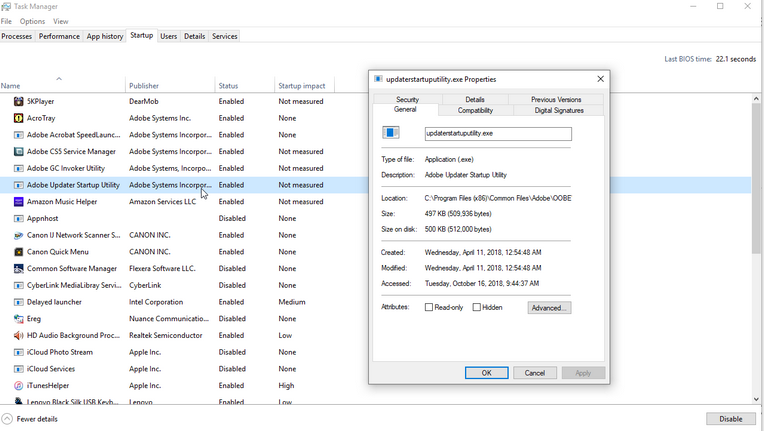
Task: Select 'DearMob' publisher cell
Action: point(144,101)
